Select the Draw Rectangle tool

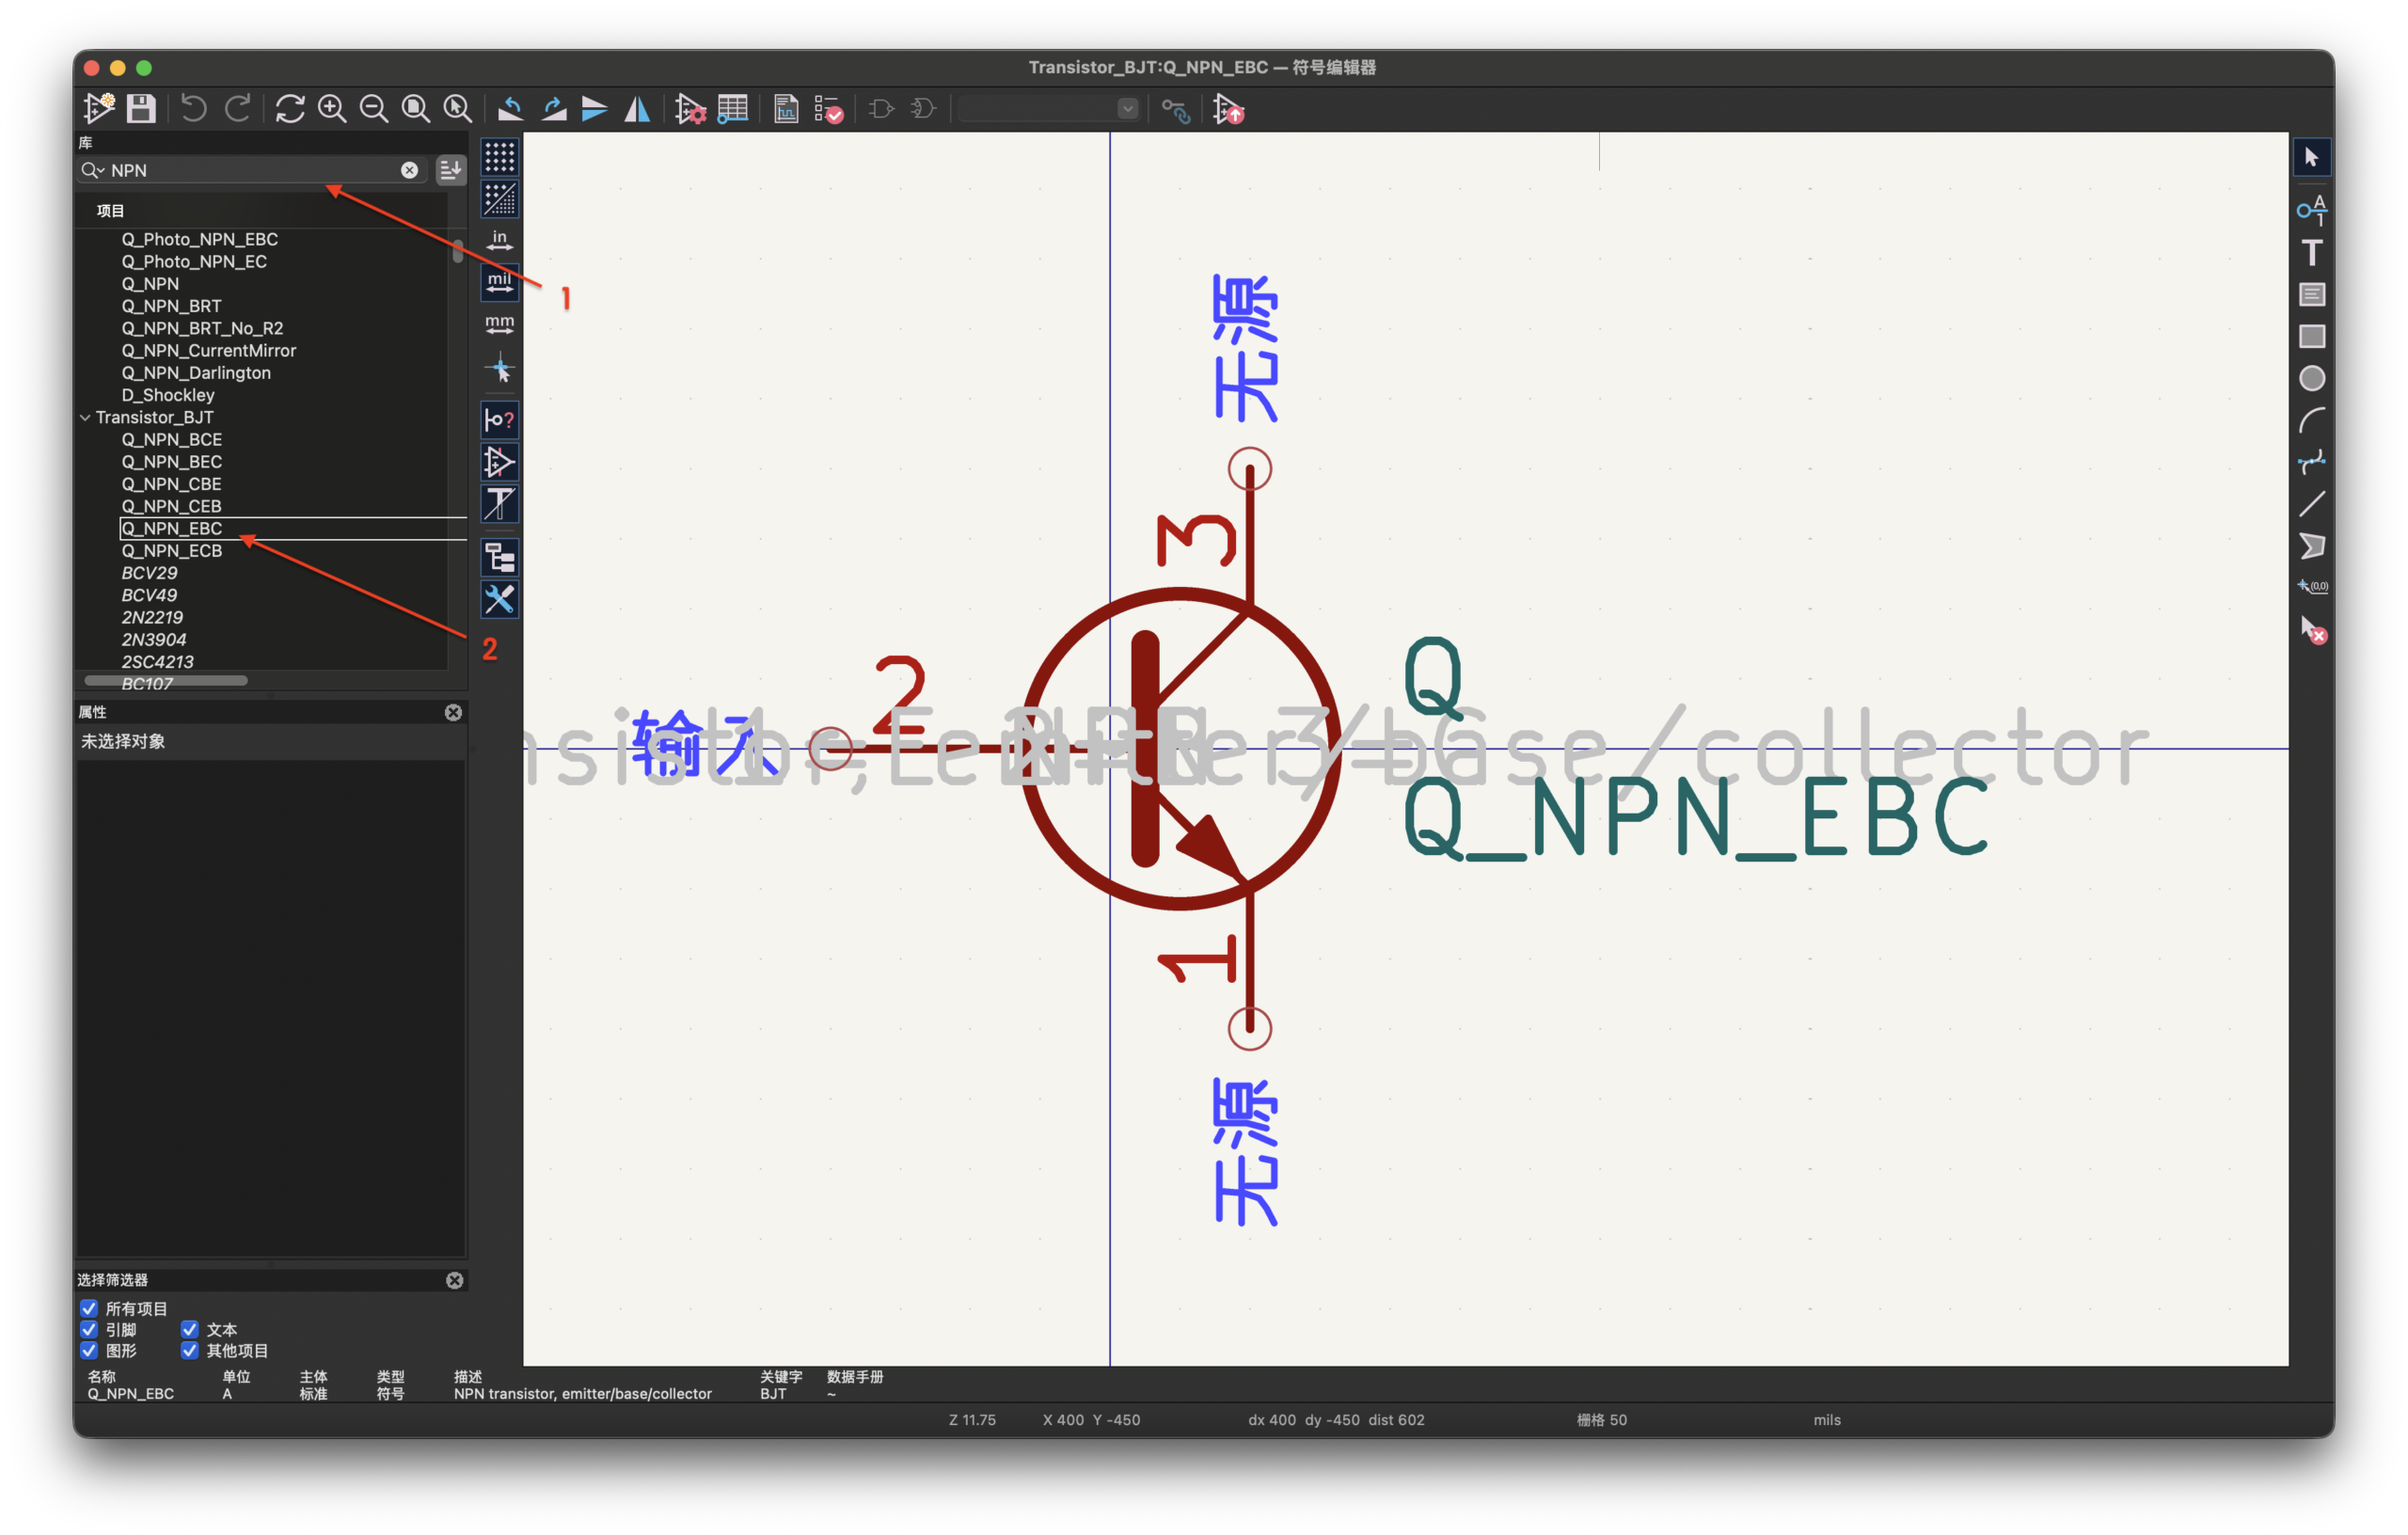[2311, 336]
